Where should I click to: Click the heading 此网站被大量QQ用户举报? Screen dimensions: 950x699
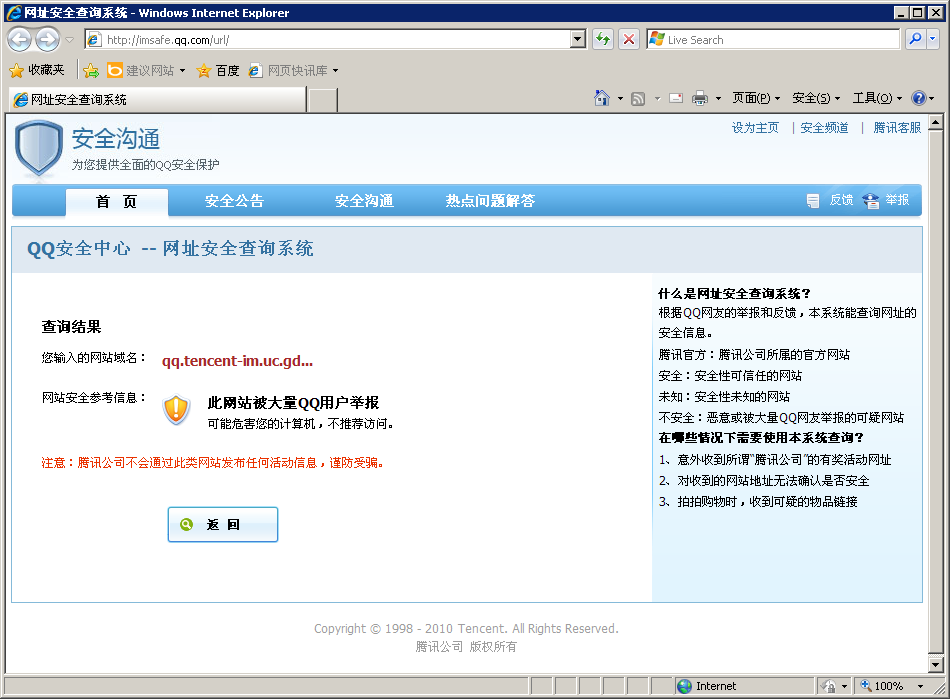293,403
